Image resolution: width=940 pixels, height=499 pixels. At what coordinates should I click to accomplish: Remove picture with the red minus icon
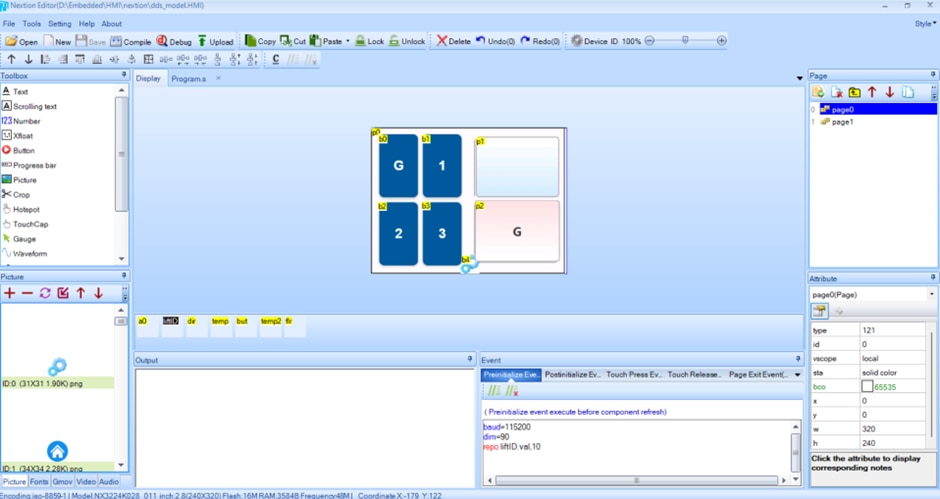(28, 293)
